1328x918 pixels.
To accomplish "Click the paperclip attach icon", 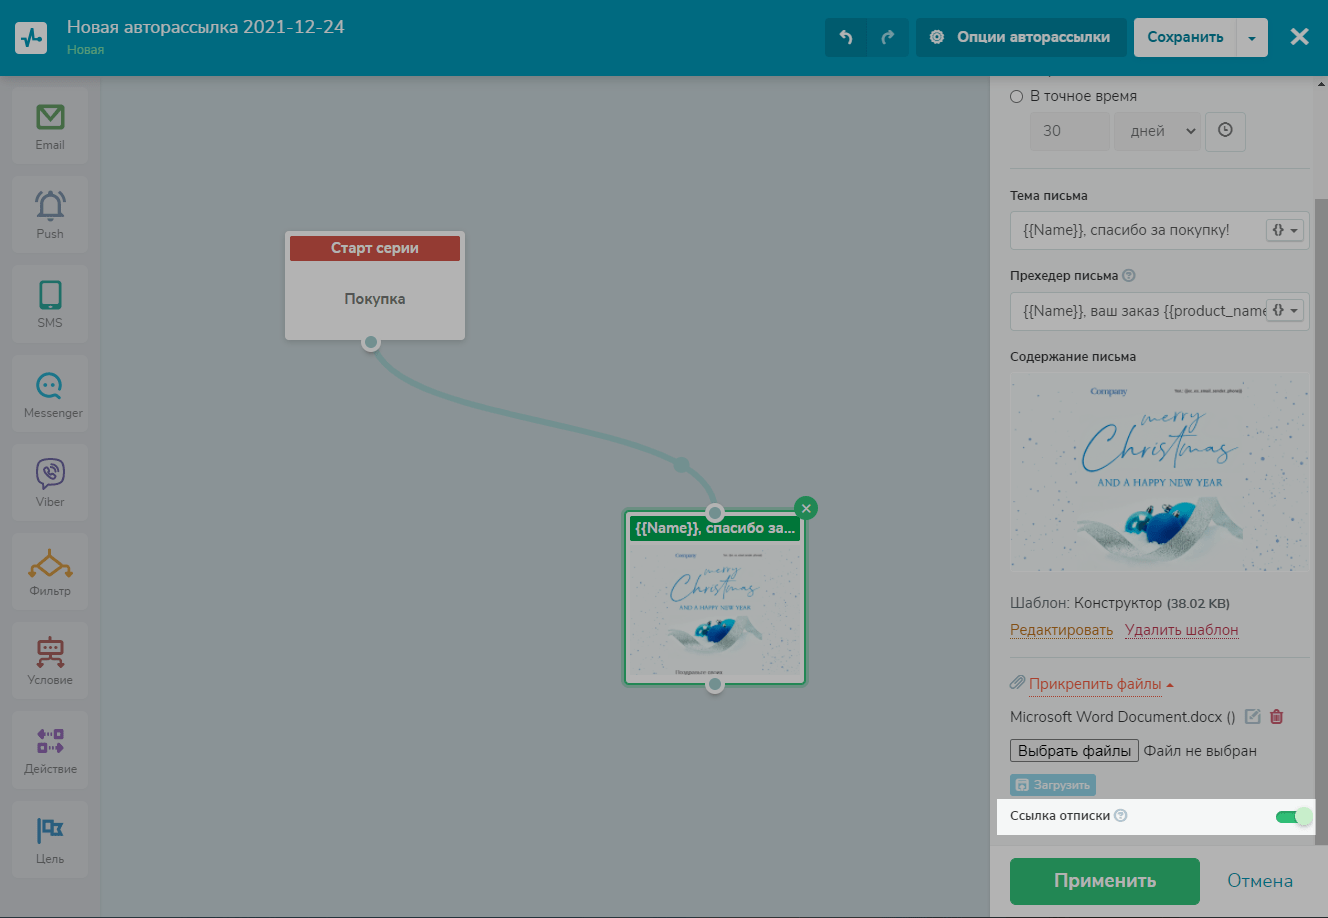I will (1018, 684).
